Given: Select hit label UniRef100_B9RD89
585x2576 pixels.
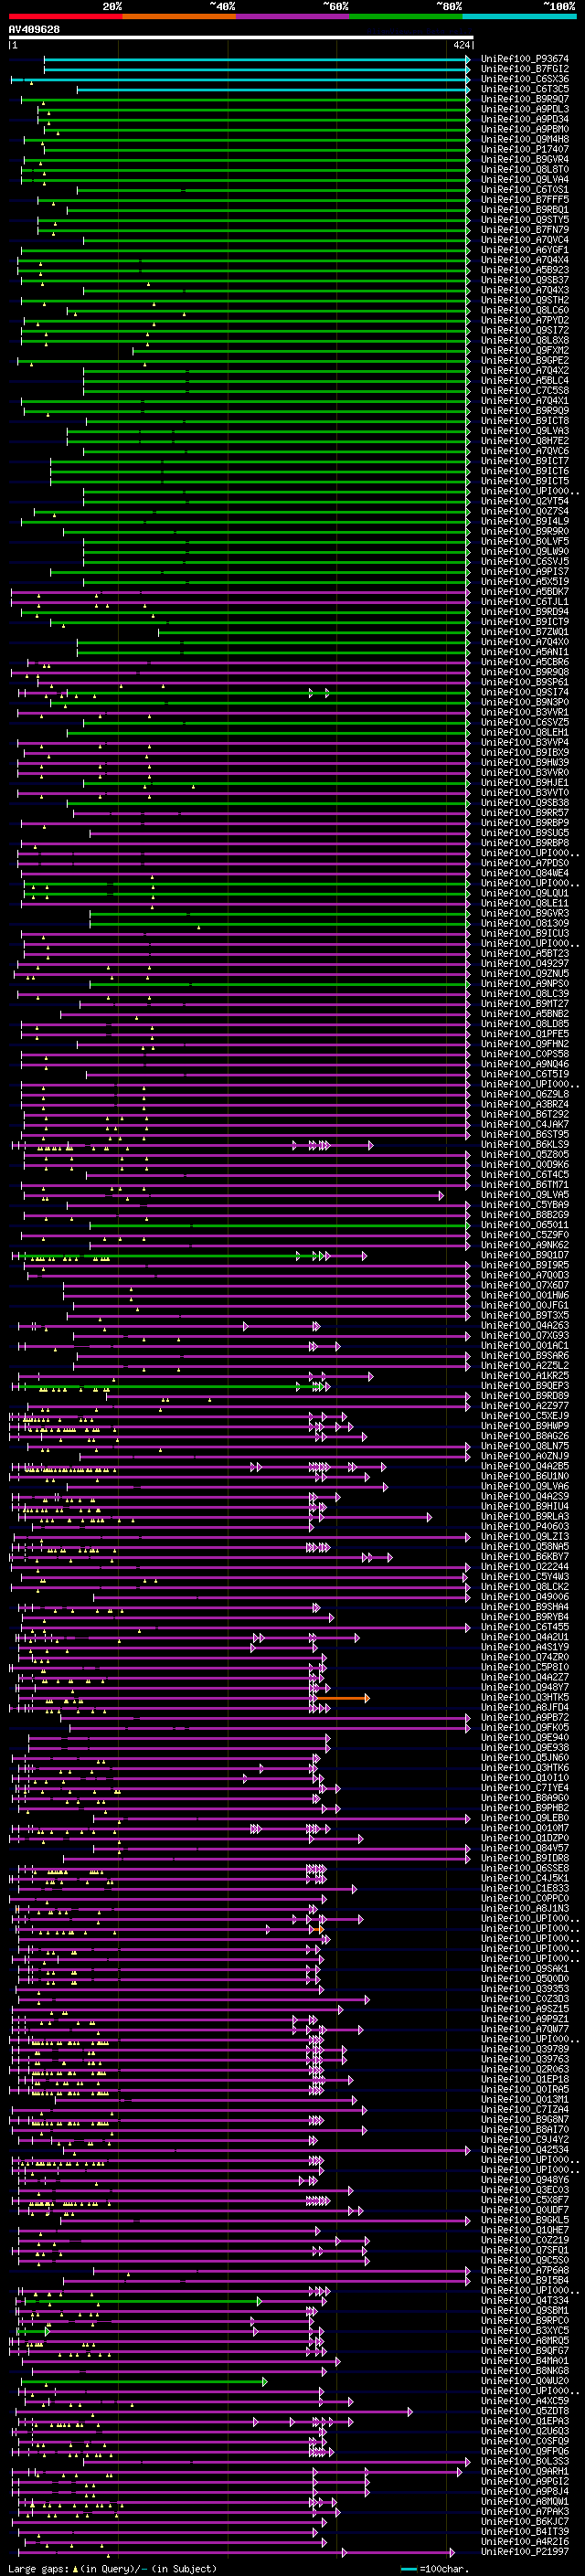Looking at the screenshot, I should 524,1395.
